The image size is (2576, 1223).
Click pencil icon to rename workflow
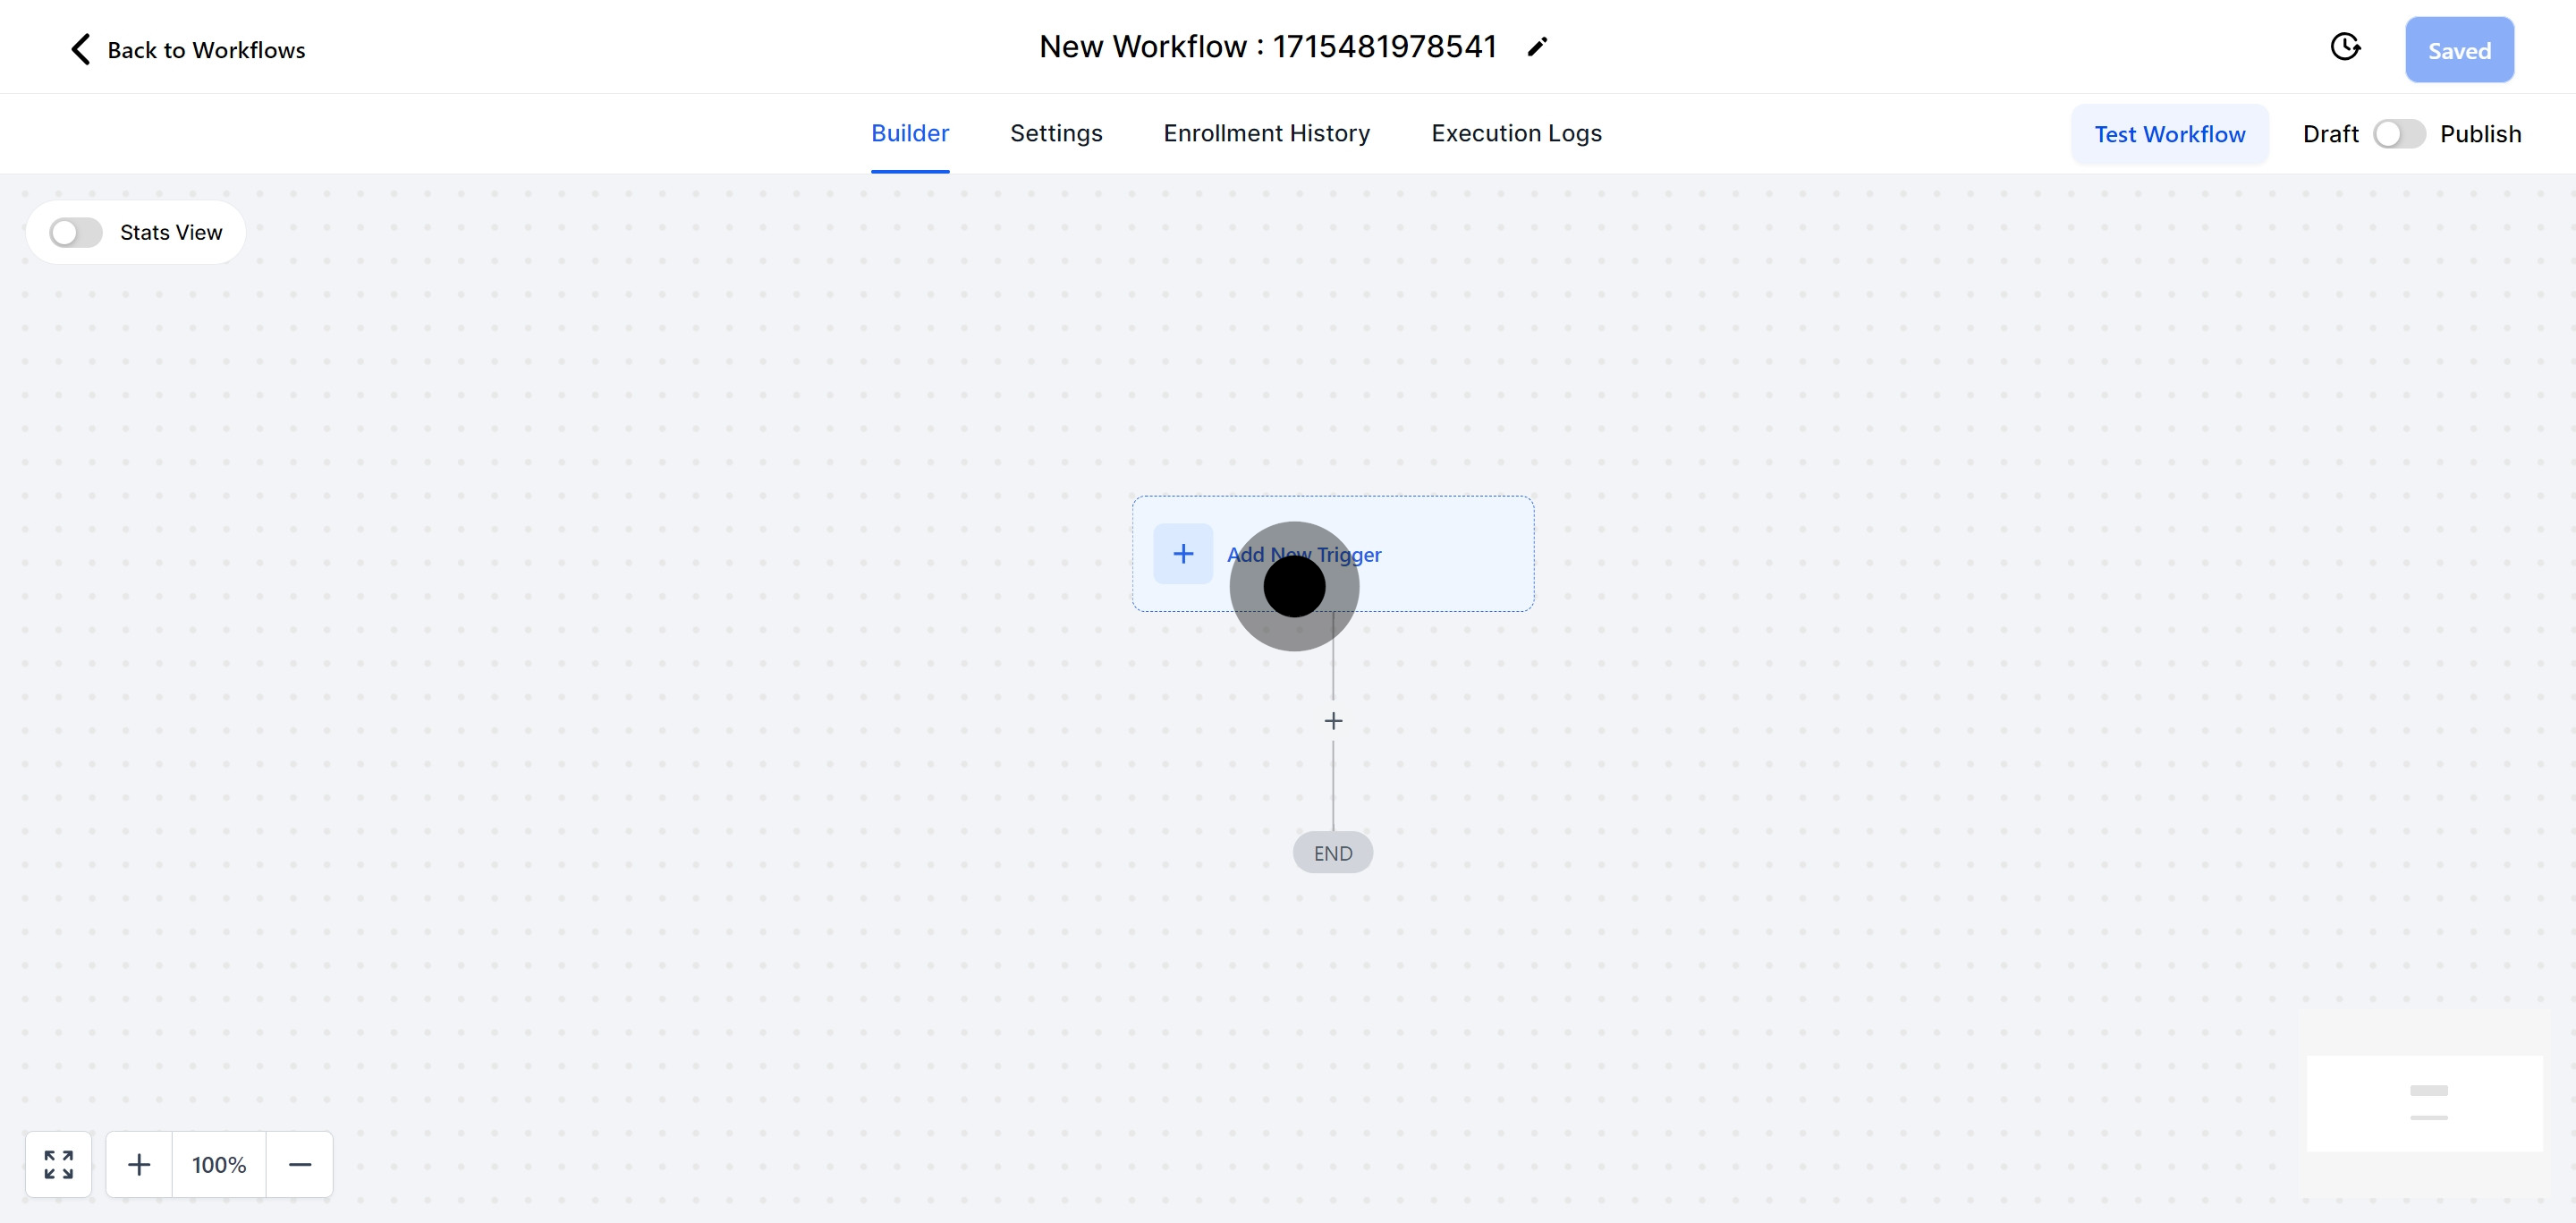[1537, 47]
